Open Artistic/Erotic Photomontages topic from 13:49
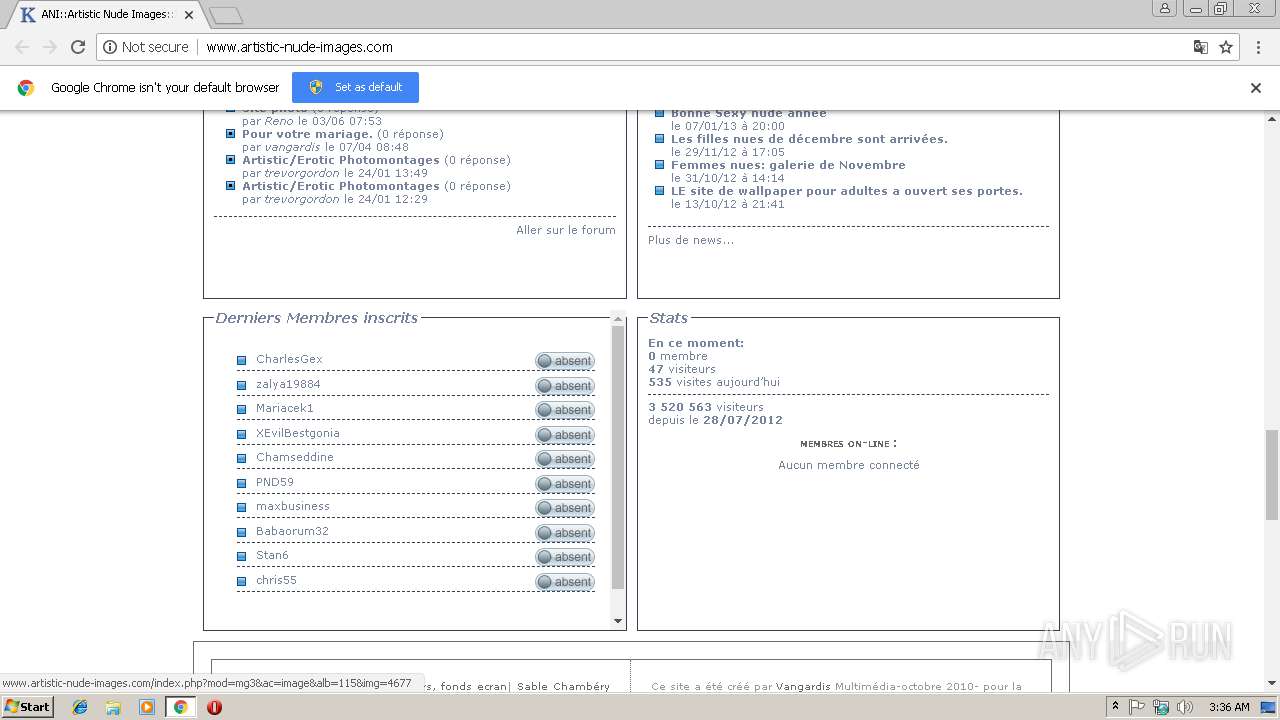The height and width of the screenshot is (720, 1280). (341, 160)
